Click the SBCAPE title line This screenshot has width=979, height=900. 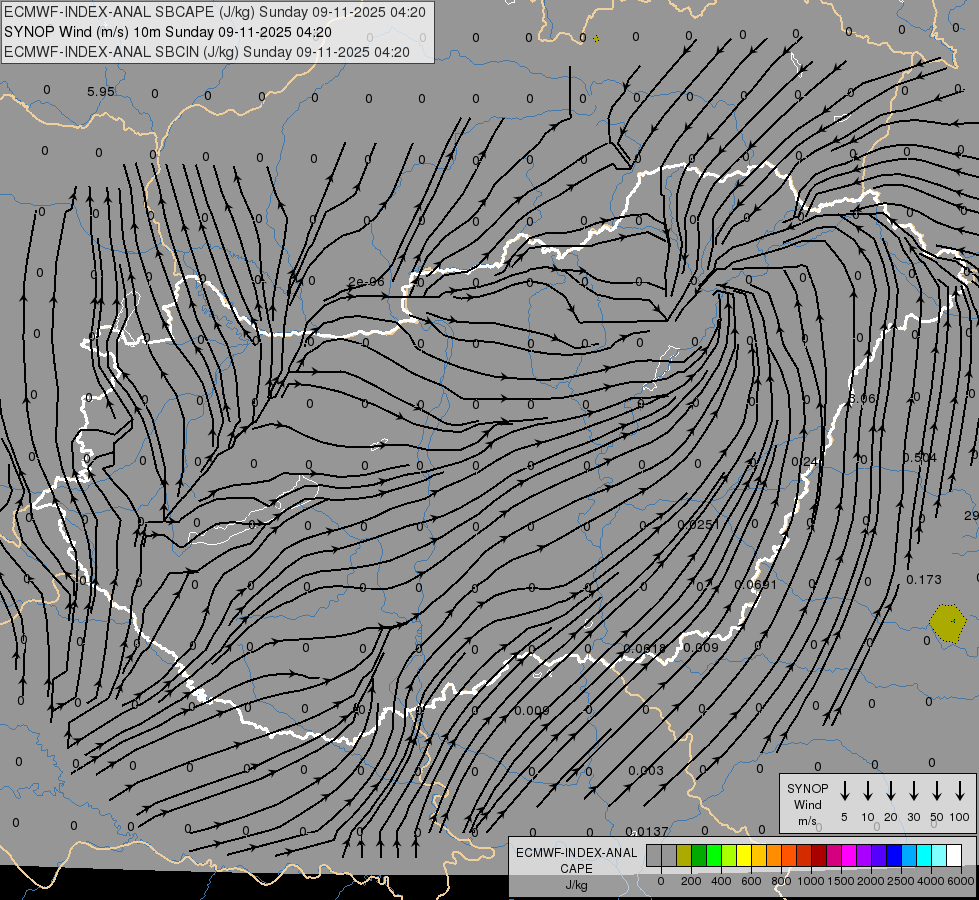click(x=215, y=12)
